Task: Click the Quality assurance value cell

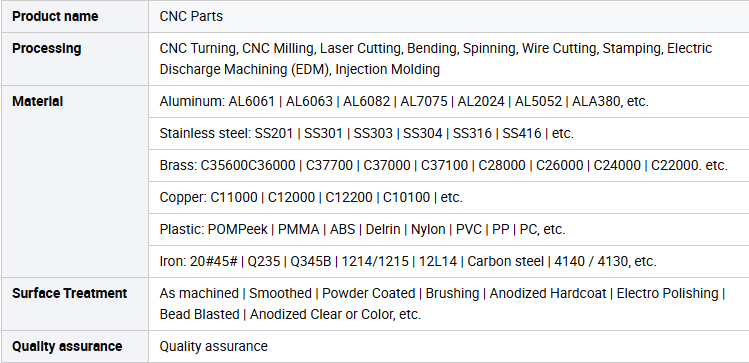Action: point(449,346)
